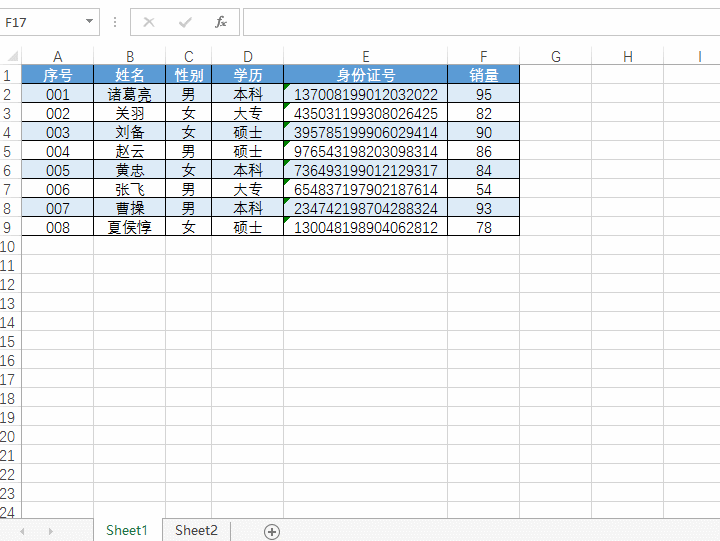Click the cell containing 诸葛亮
Image resolution: width=720 pixels, height=541 pixels.
[x=130, y=94]
